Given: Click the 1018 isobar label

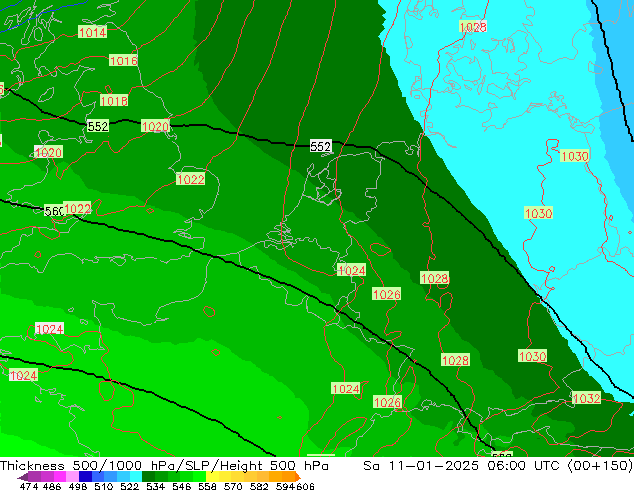Looking at the screenshot, I should (114, 101).
